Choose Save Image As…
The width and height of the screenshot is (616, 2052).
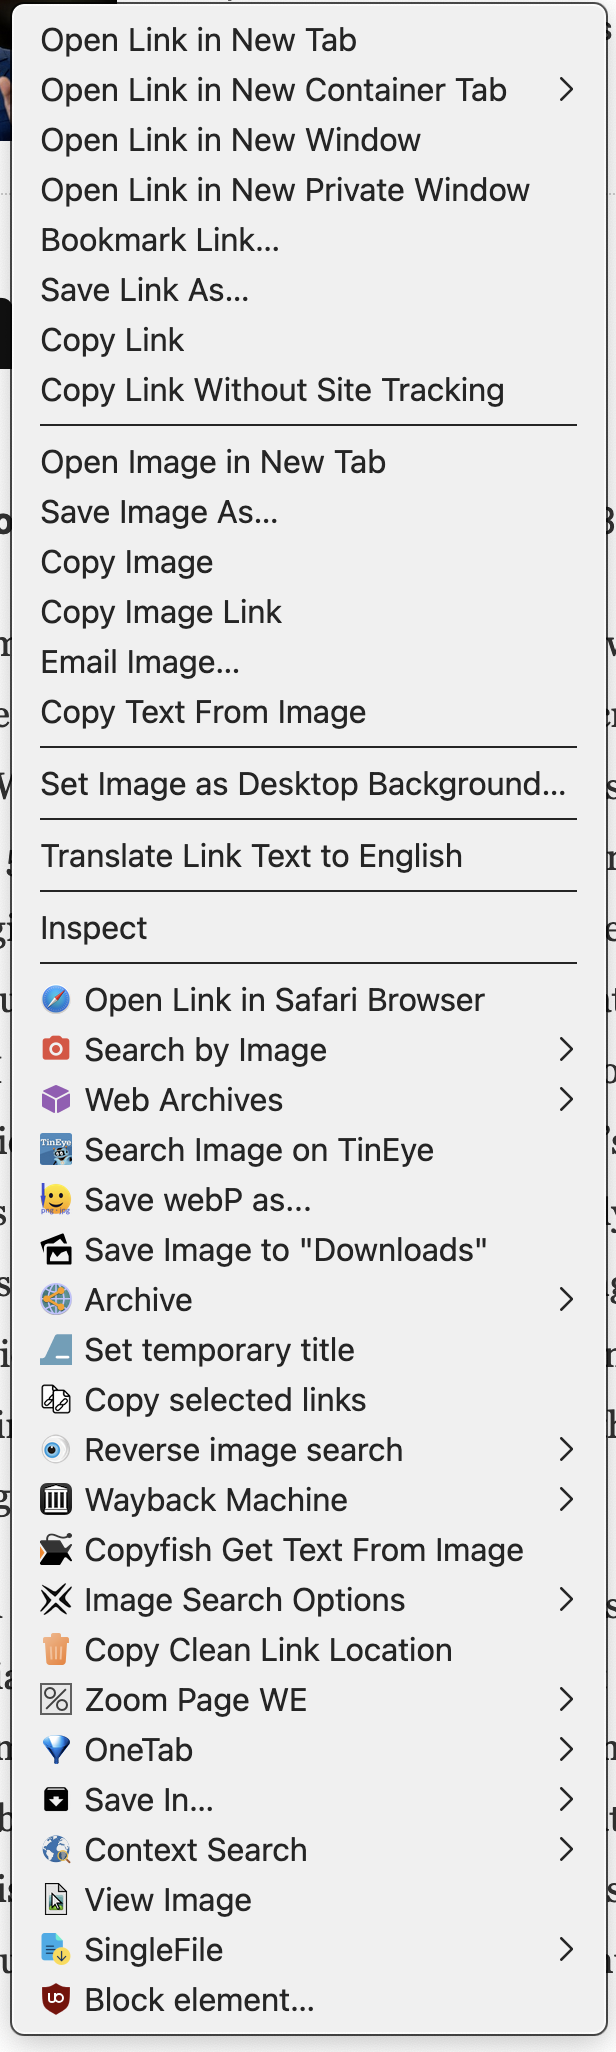[159, 512]
